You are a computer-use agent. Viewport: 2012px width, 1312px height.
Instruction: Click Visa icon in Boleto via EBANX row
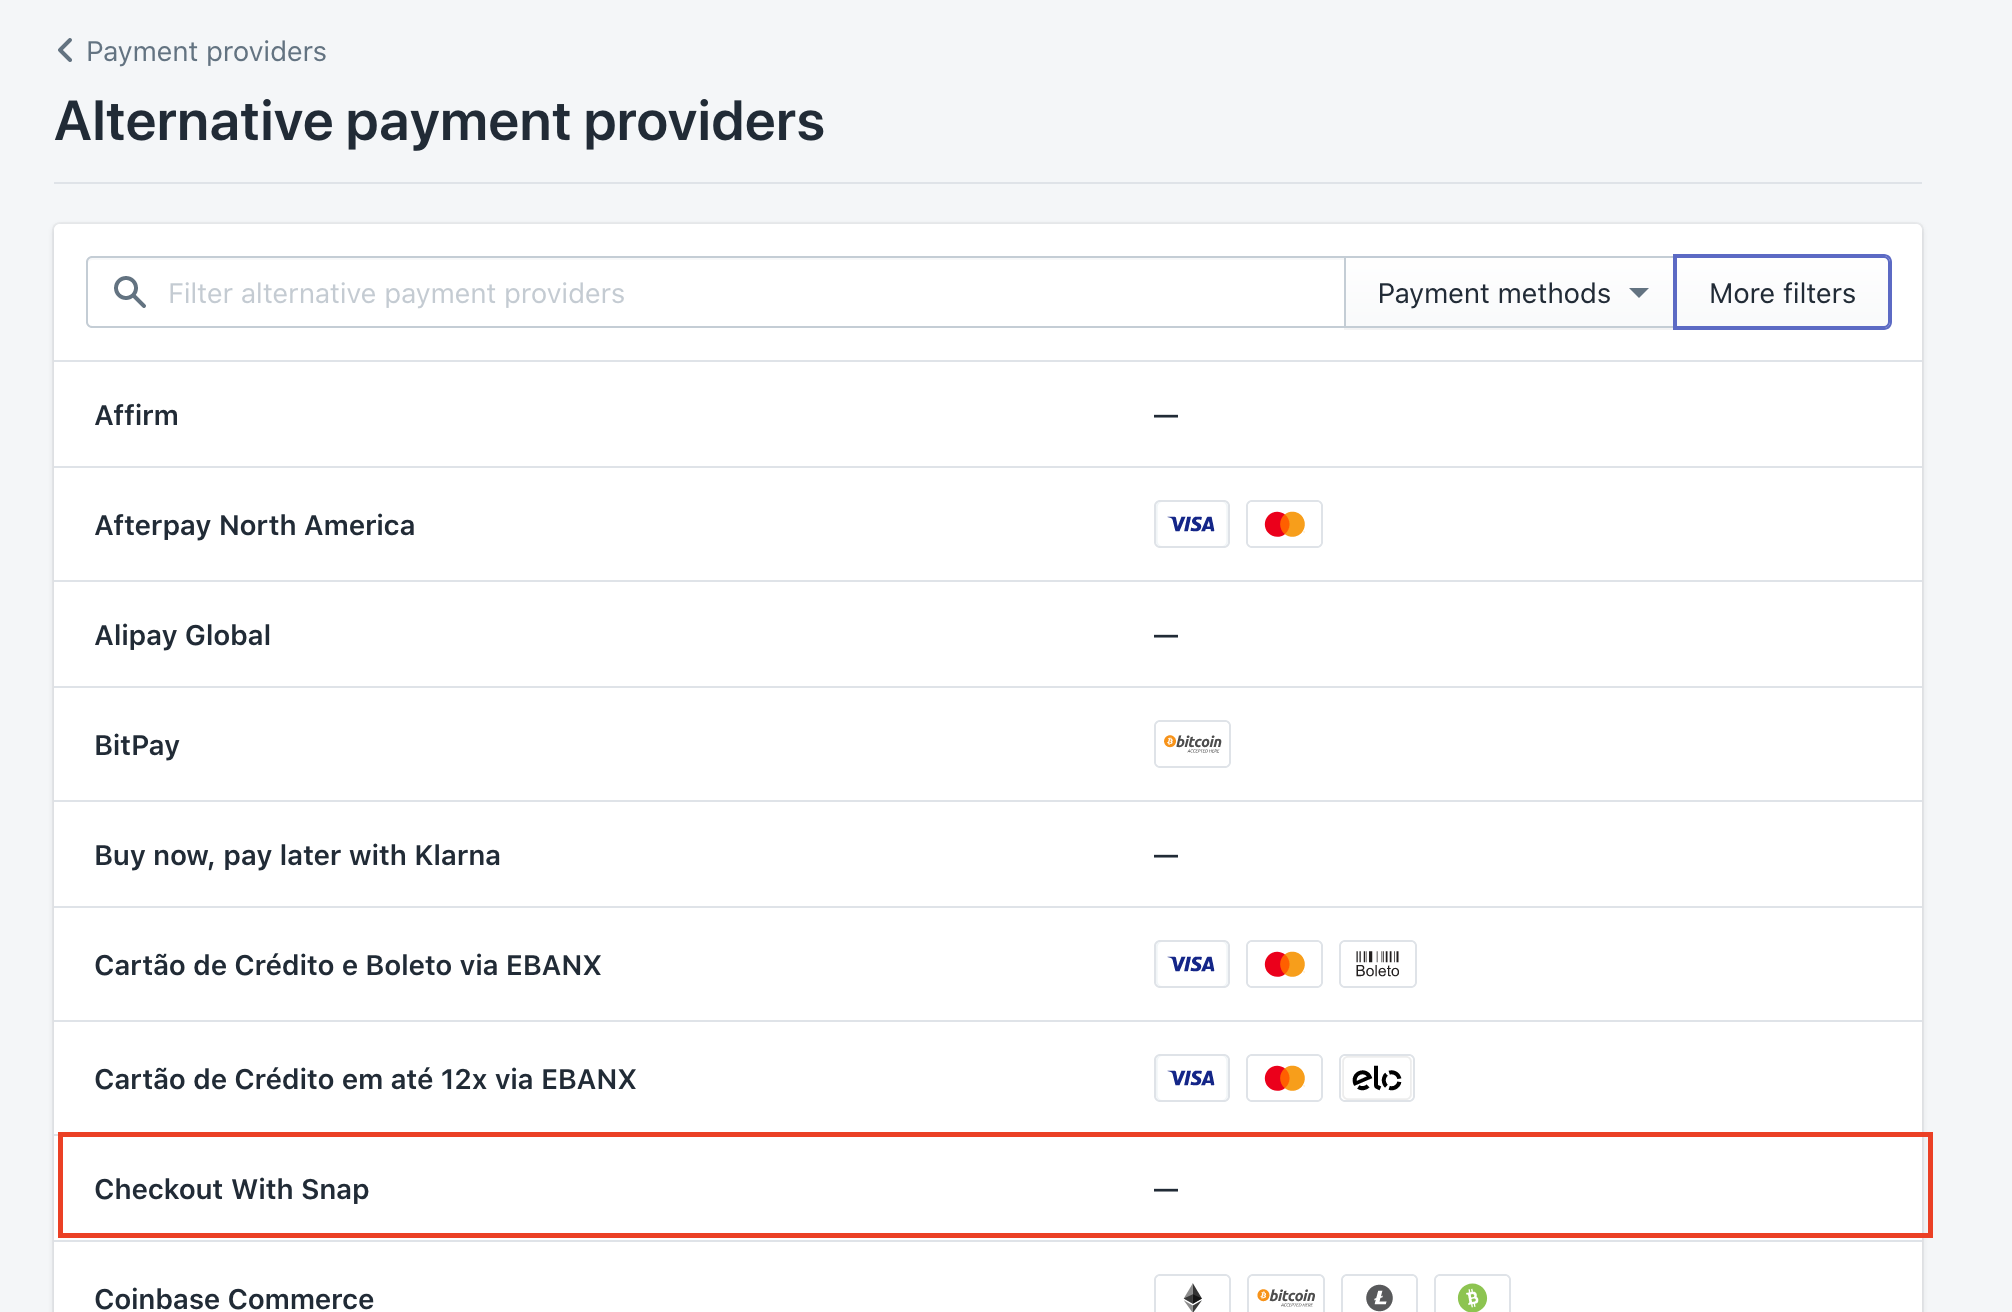click(1192, 964)
